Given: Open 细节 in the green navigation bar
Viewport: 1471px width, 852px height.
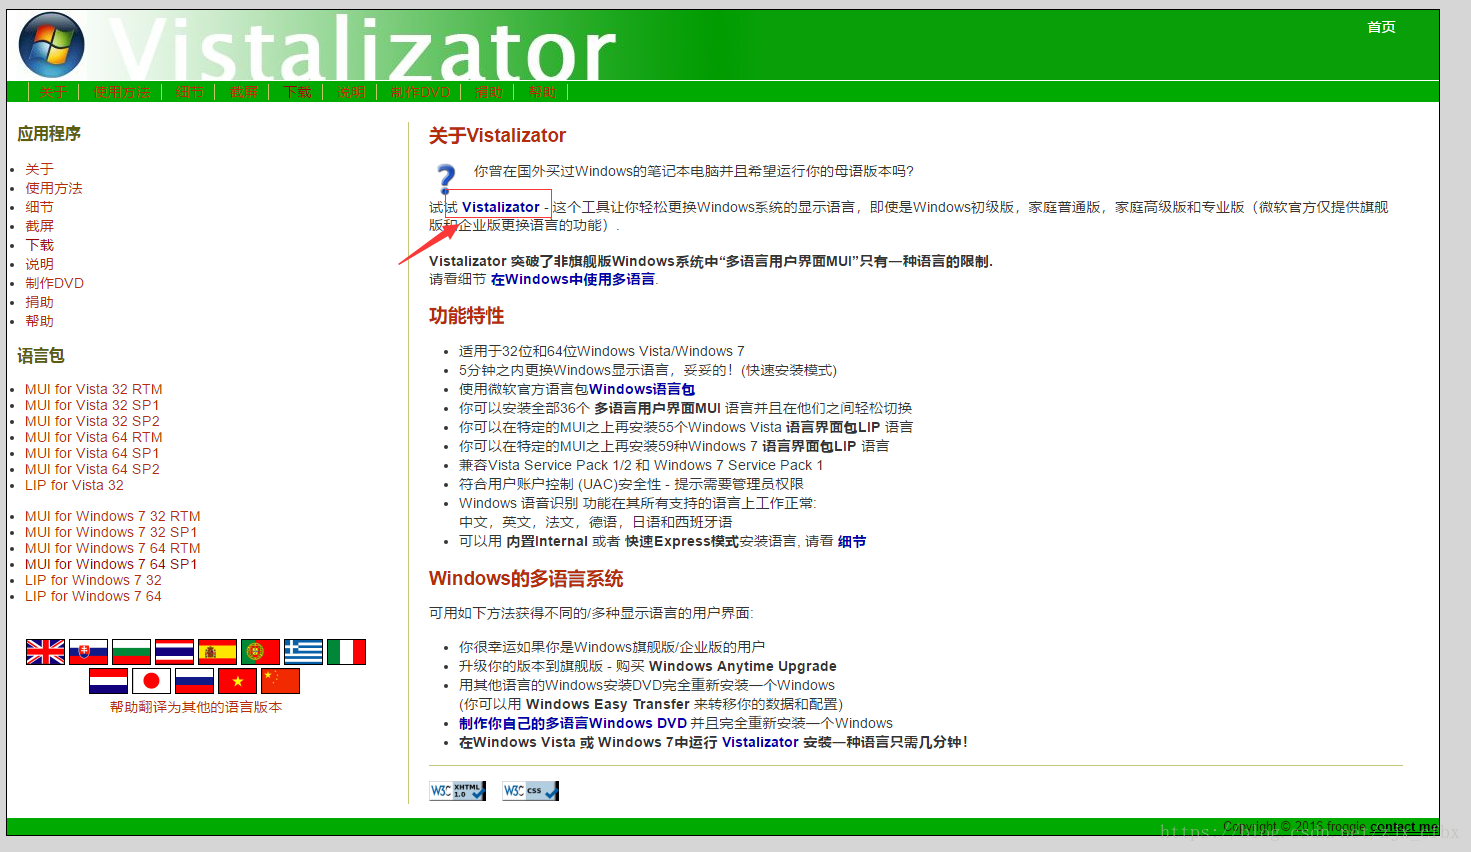Looking at the screenshot, I should pyautogui.click(x=189, y=92).
